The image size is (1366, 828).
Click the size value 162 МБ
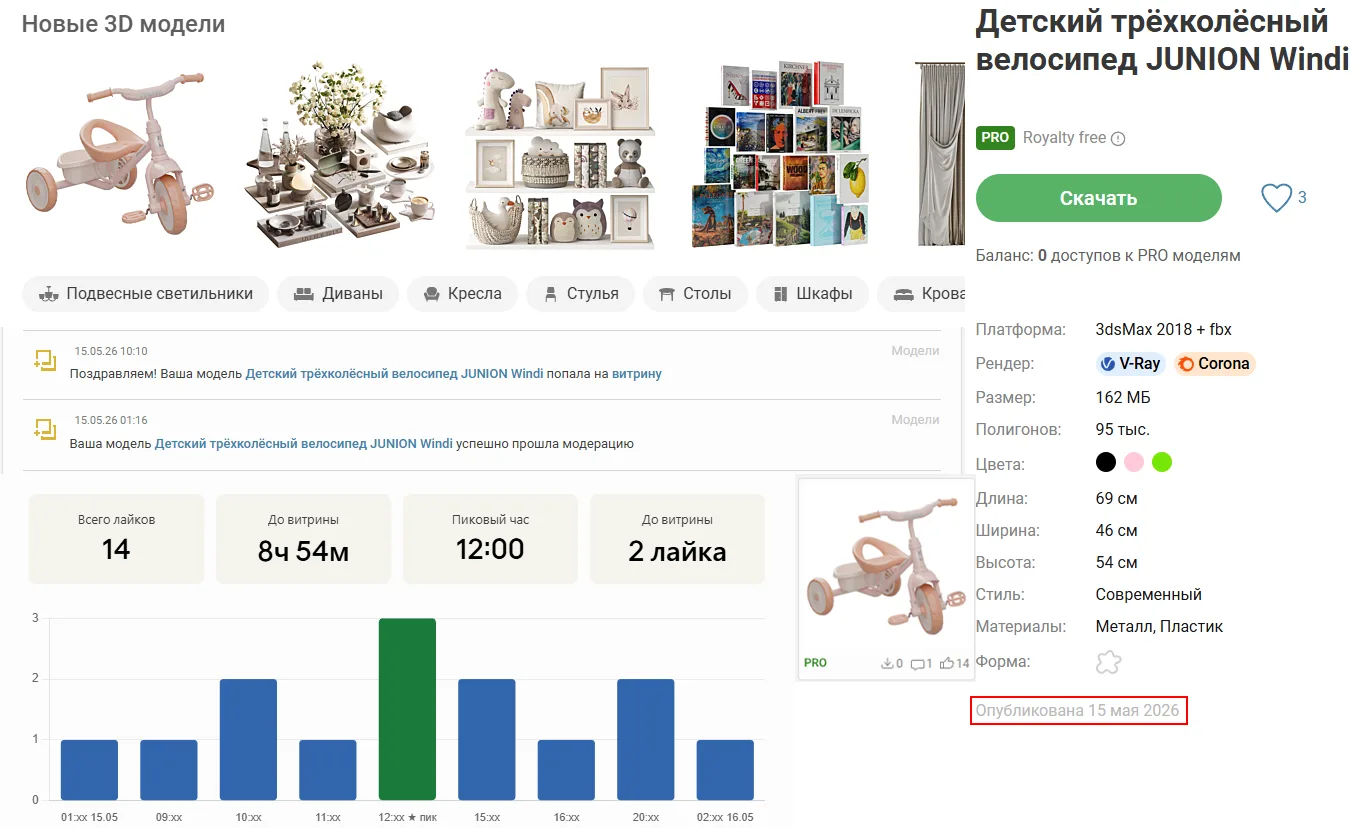click(x=1123, y=398)
